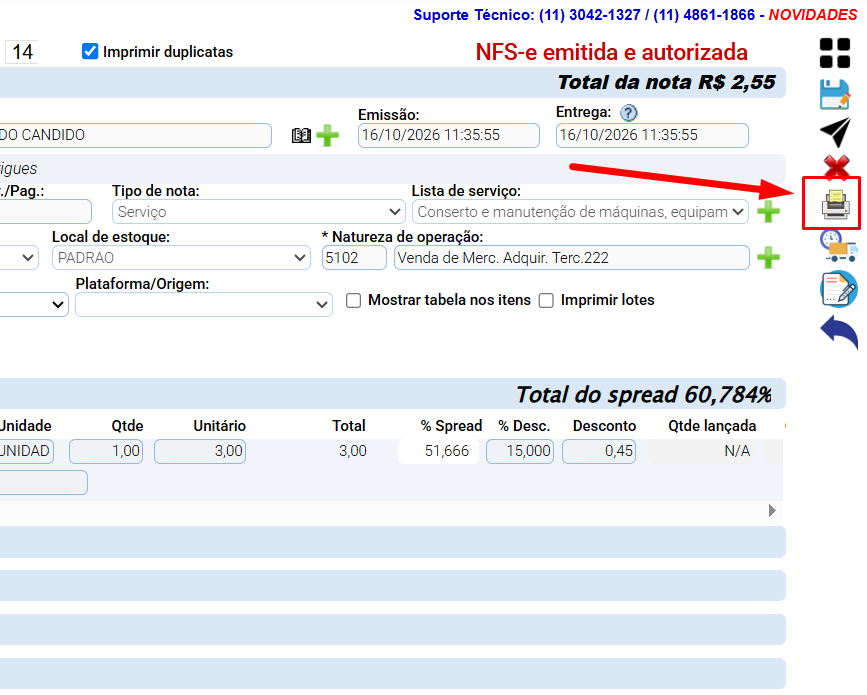Viewport: 867px width, 695px height.
Task: Click the UNIDAD unit field
Action: [x=27, y=451]
